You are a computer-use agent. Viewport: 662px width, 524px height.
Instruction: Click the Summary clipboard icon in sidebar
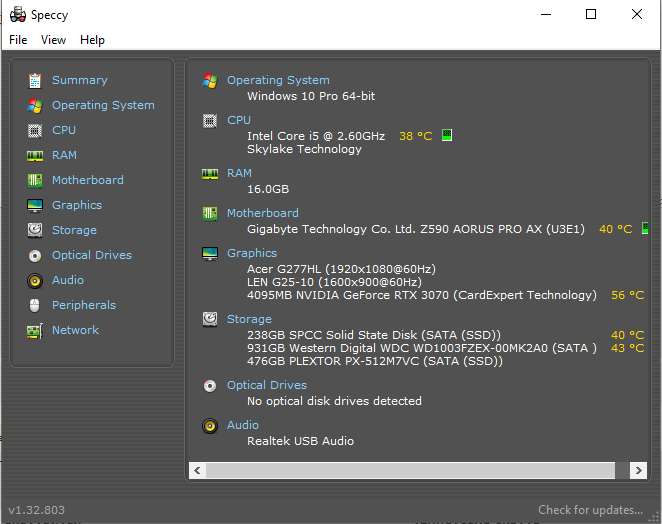click(35, 81)
